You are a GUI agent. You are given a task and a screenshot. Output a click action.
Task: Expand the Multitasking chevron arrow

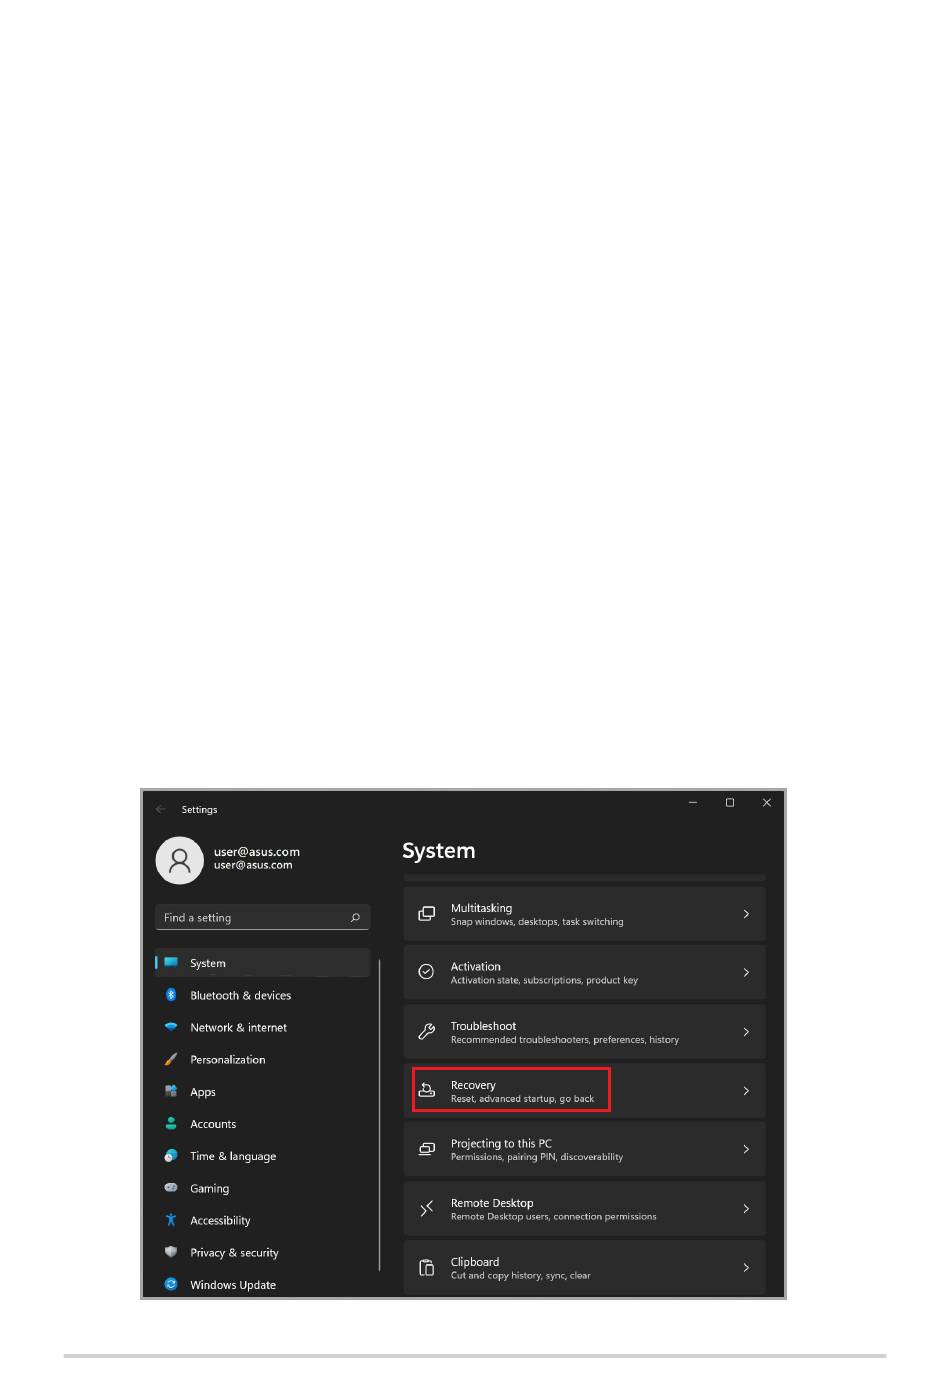click(746, 914)
